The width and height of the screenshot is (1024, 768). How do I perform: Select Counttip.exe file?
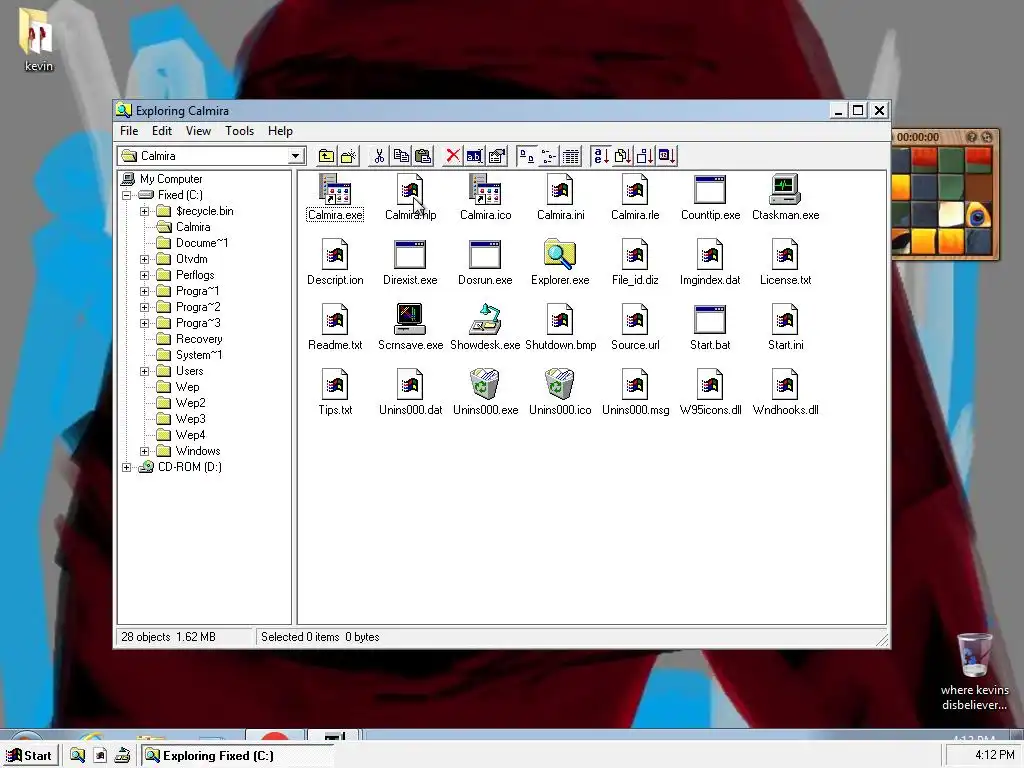coord(710,197)
